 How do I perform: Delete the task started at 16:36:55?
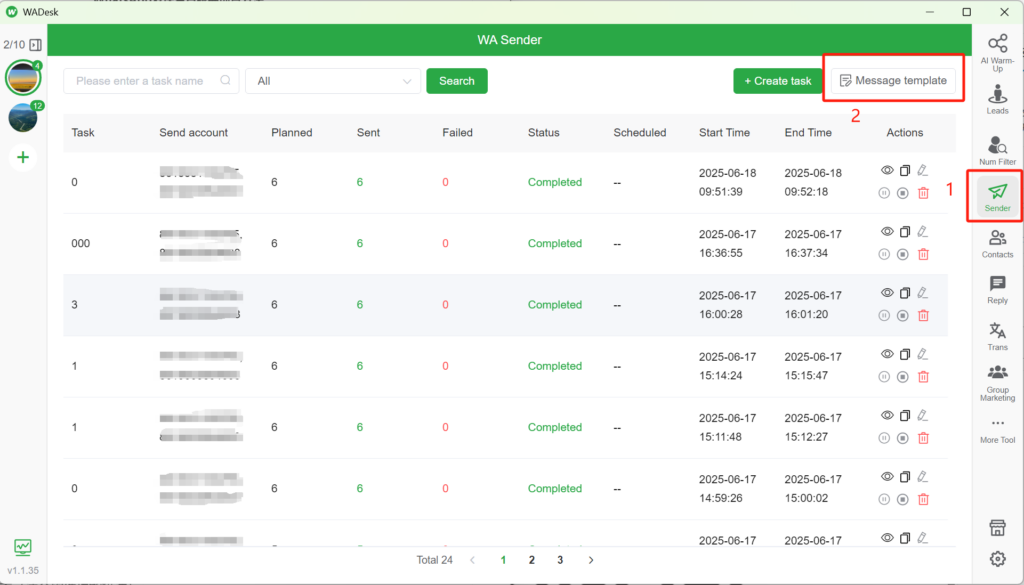pyautogui.click(x=923, y=254)
